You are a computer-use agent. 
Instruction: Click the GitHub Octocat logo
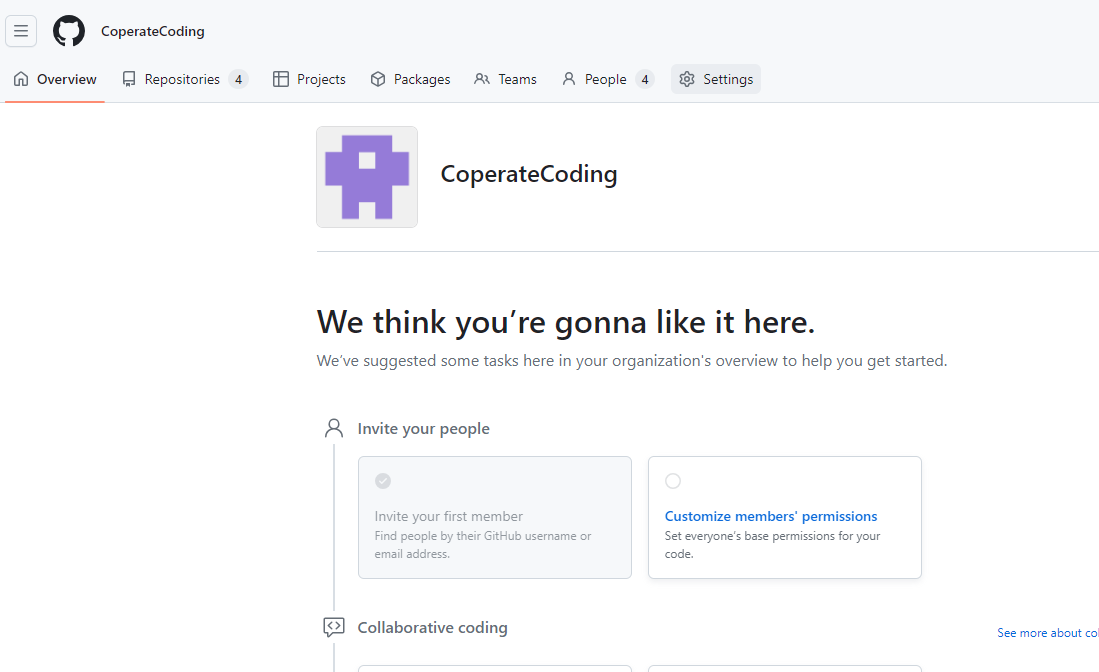(x=69, y=32)
